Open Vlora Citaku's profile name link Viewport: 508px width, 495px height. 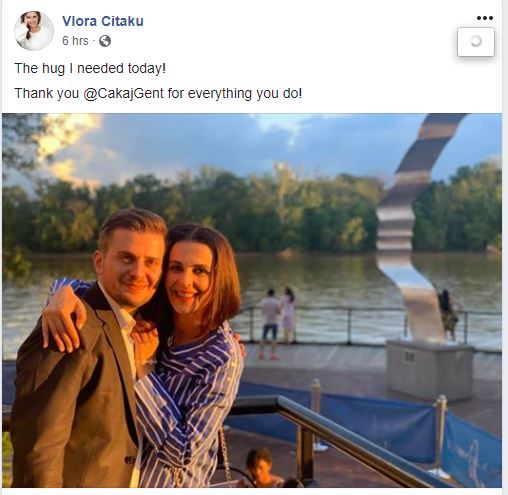tap(103, 21)
